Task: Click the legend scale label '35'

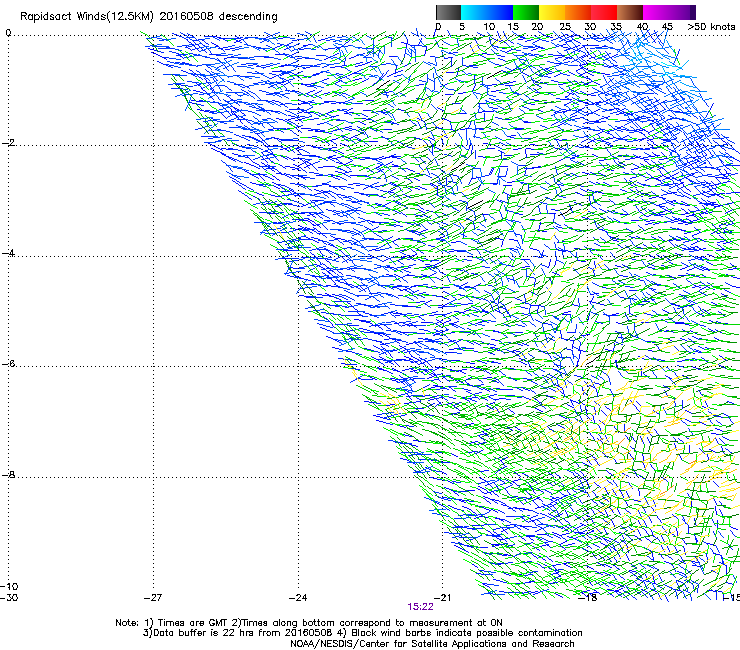Action: tap(616, 27)
